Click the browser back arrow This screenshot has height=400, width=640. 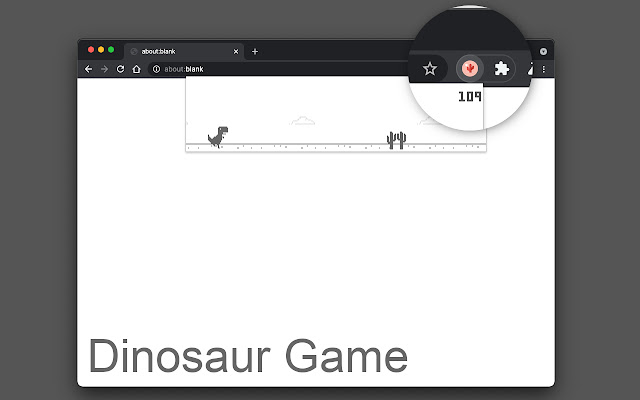pos(88,69)
